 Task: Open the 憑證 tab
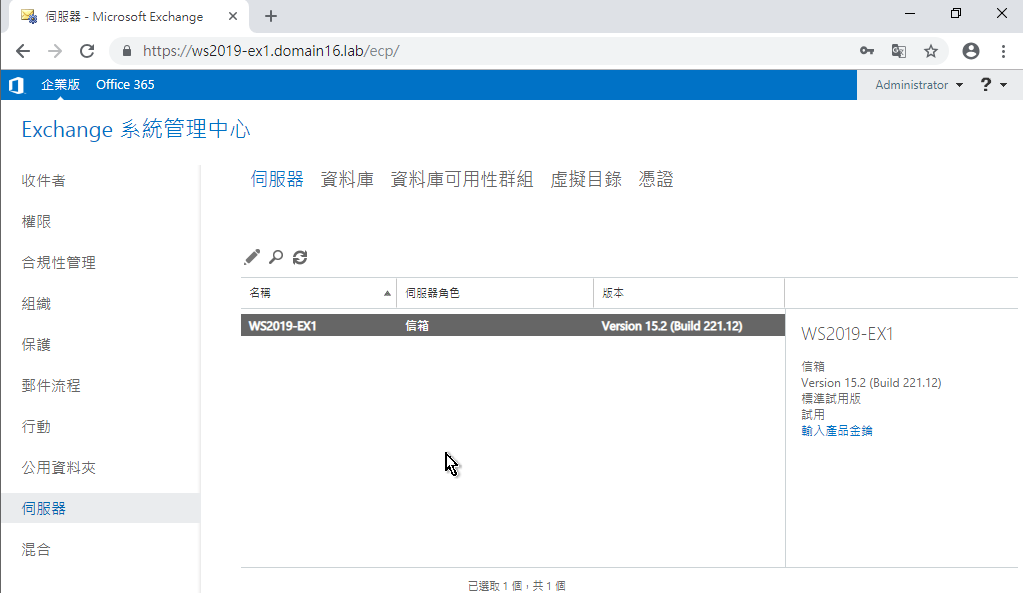(656, 179)
